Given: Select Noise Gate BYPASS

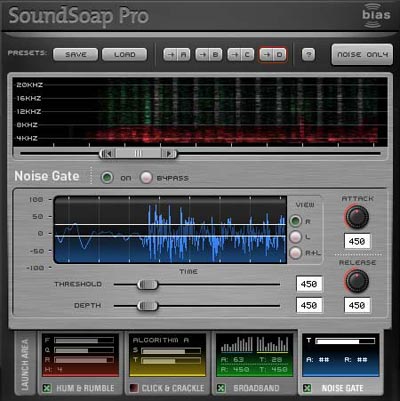Looking at the screenshot, I should pyautogui.click(x=146, y=177).
